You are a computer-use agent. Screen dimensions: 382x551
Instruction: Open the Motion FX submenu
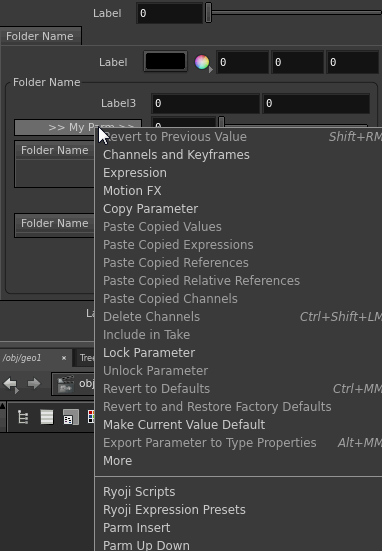pyautogui.click(x=239, y=190)
